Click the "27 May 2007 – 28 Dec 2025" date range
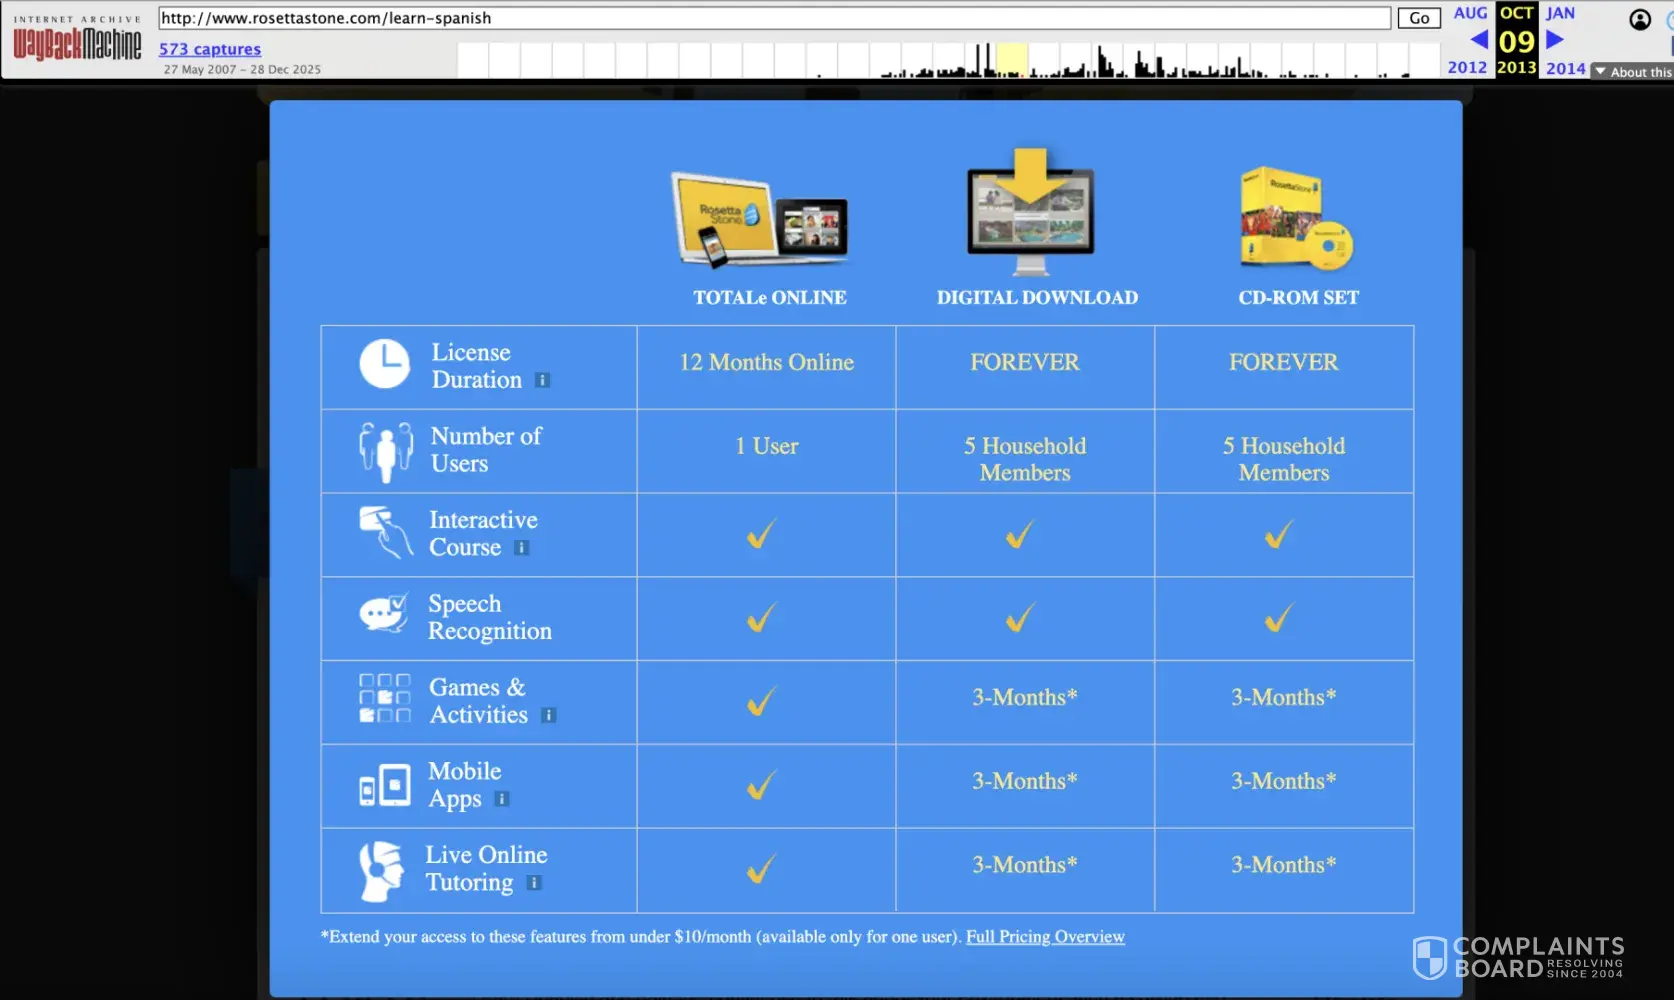Image resolution: width=1674 pixels, height=1000 pixels. 242,70
